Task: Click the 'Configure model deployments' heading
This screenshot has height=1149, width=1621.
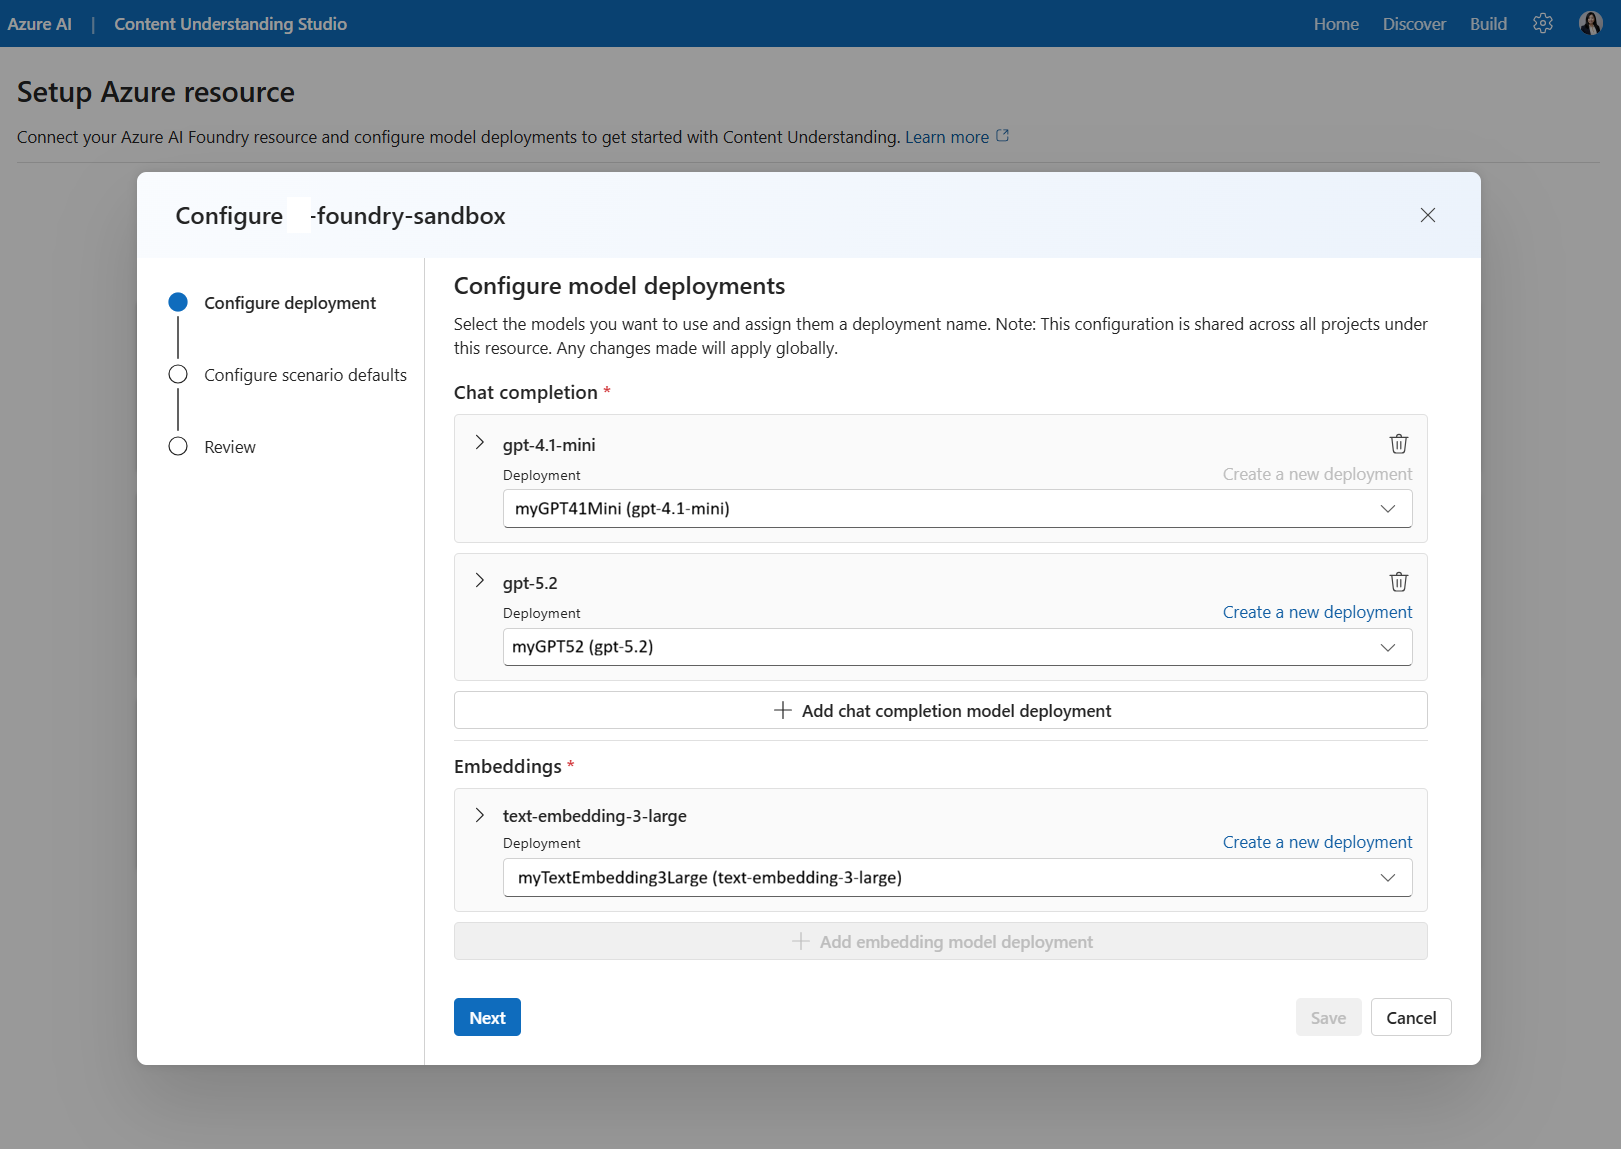Action: click(x=619, y=286)
